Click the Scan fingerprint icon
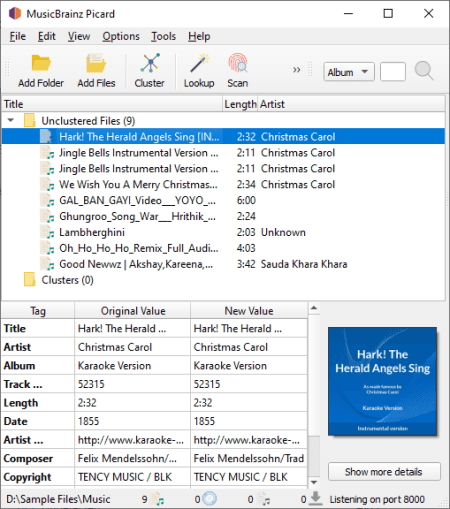The height and width of the screenshot is (509, 450). click(x=238, y=63)
